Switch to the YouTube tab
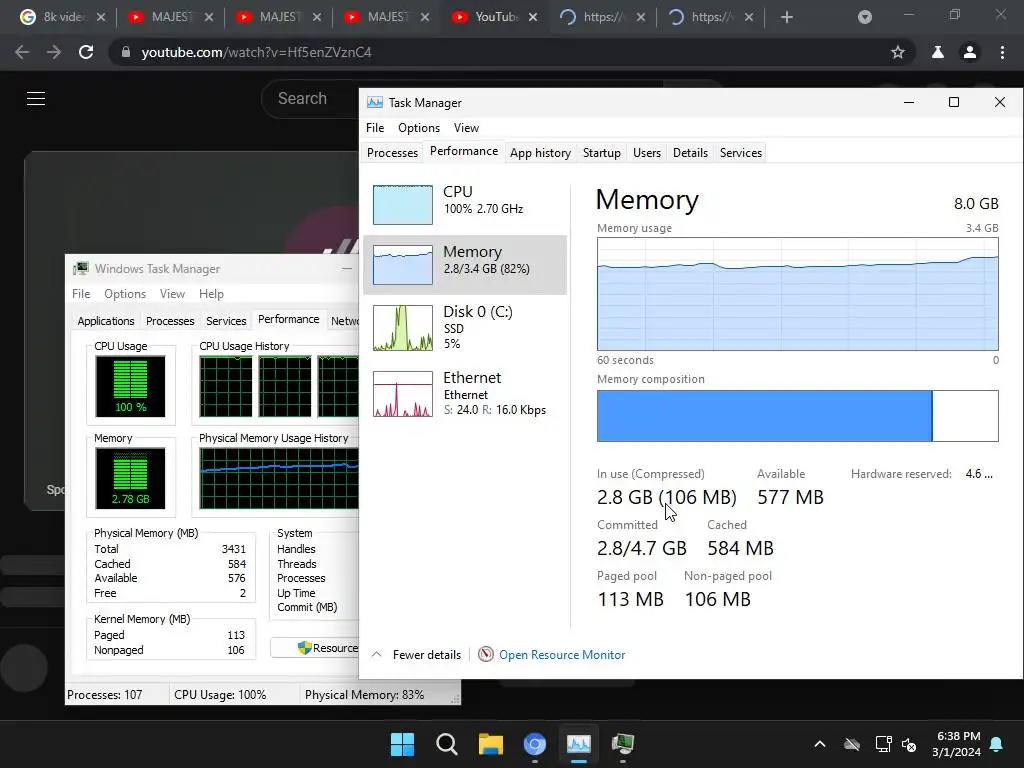This screenshot has height=768, width=1024. [495, 18]
